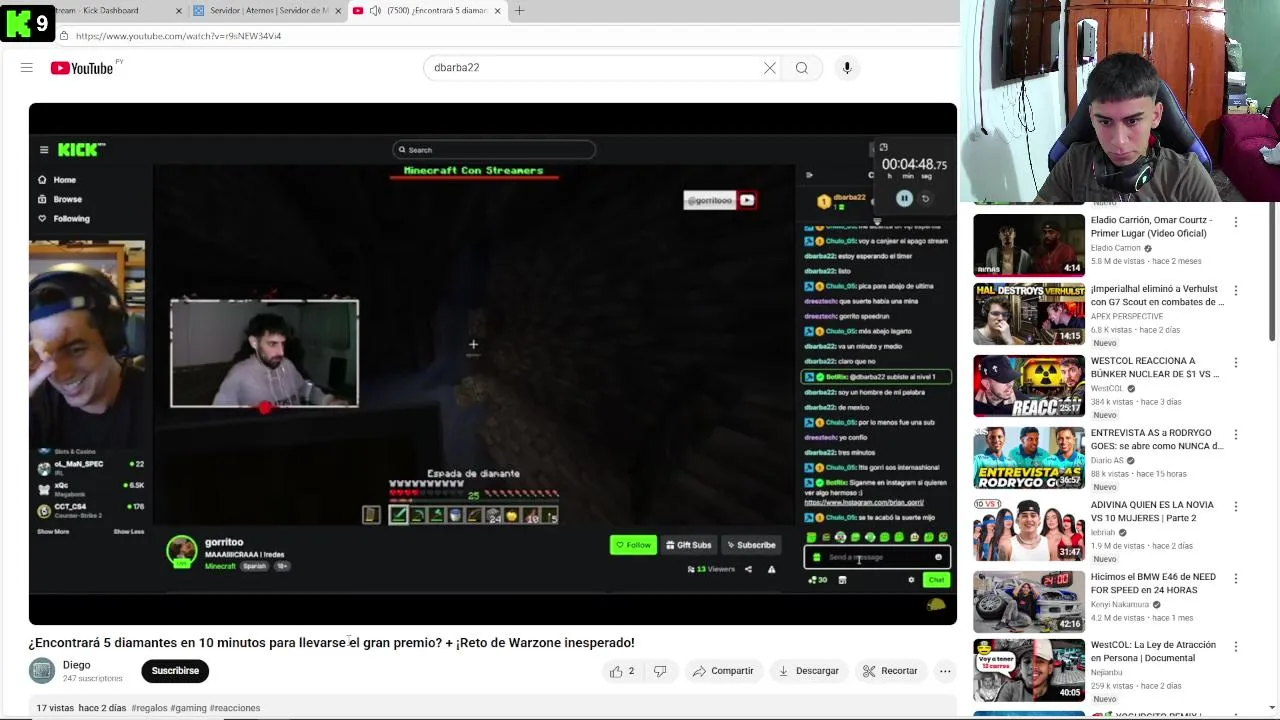The height and width of the screenshot is (720, 1280).
Task: Open options menu for RODRYGO GOES interview
Action: click(1236, 434)
